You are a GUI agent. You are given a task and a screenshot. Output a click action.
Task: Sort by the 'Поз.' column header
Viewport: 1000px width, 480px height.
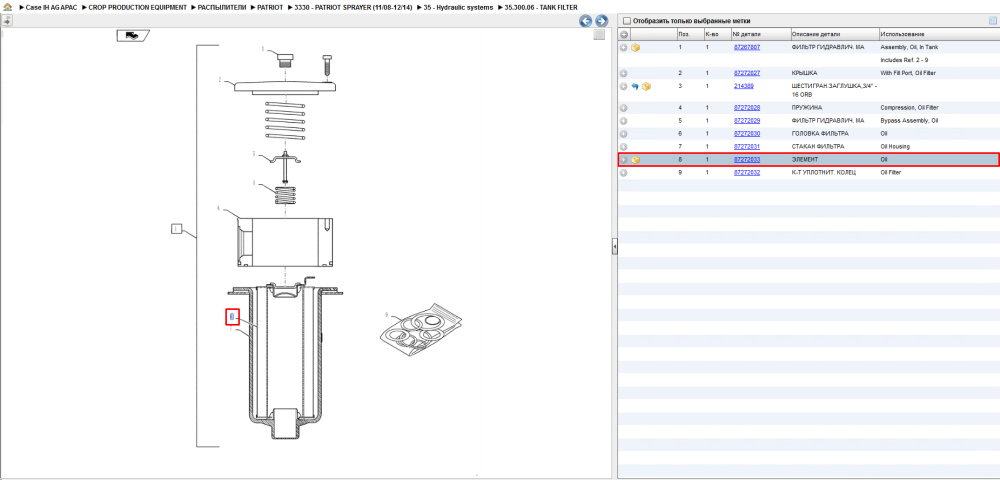tap(689, 34)
